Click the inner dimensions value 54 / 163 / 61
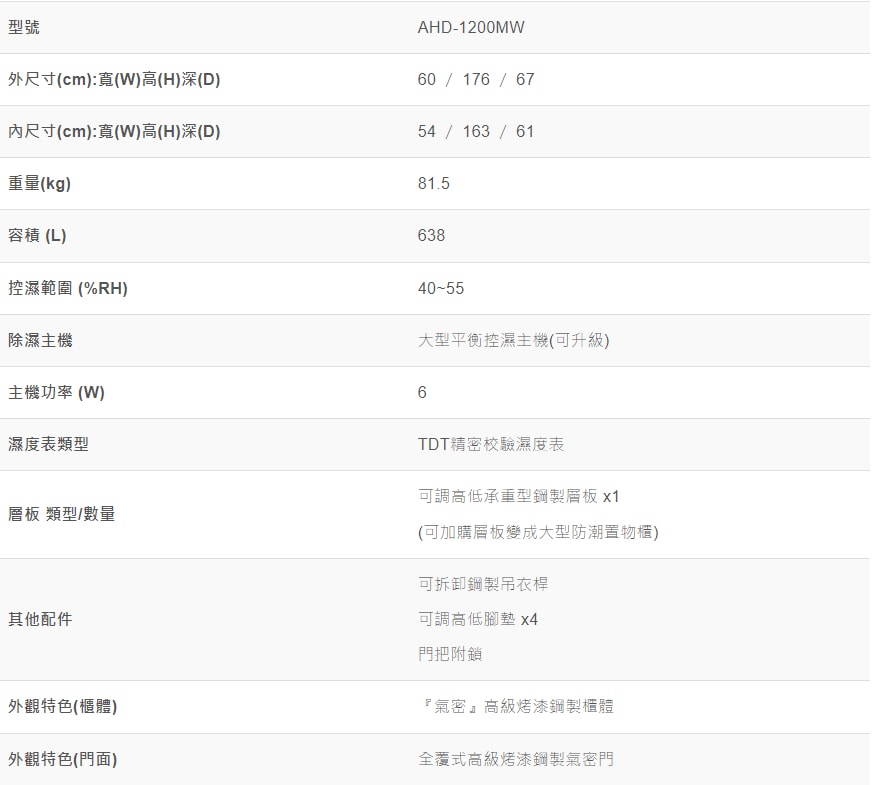The image size is (872, 785). pos(476,131)
